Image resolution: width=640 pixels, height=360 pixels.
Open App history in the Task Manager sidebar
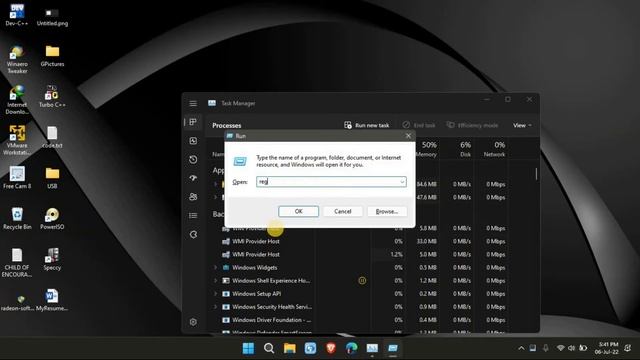[193, 160]
